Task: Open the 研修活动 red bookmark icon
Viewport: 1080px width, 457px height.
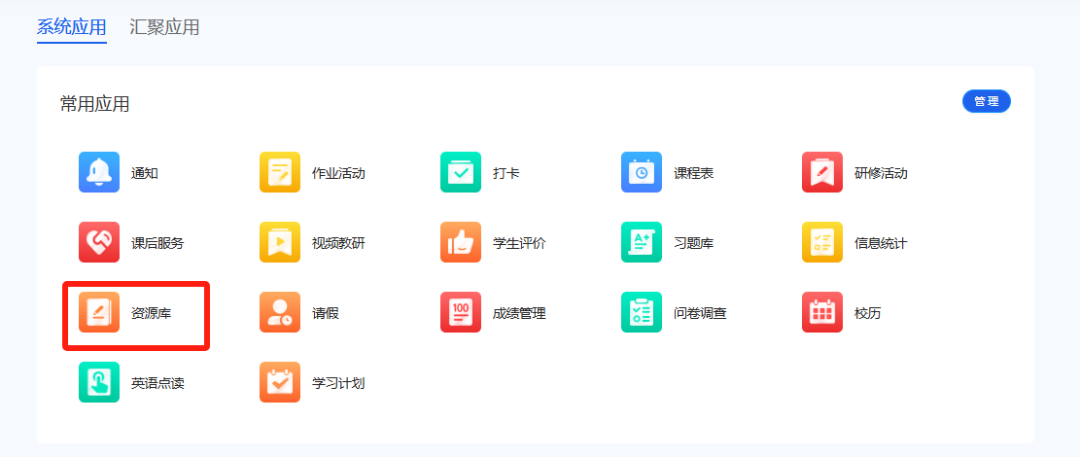Action: [822, 172]
